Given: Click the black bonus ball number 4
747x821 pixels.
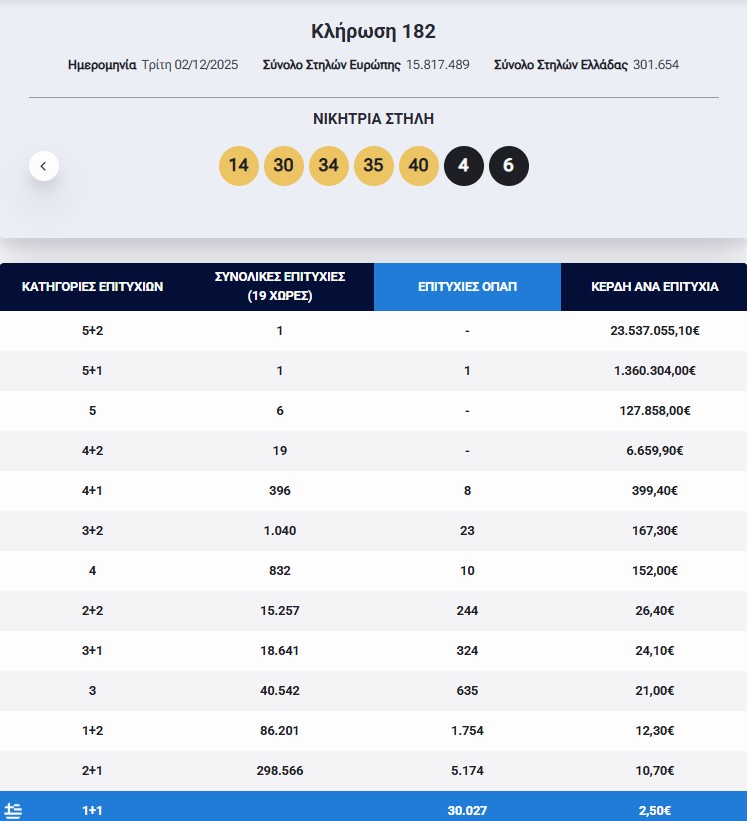Looking at the screenshot, I should (x=463, y=166).
